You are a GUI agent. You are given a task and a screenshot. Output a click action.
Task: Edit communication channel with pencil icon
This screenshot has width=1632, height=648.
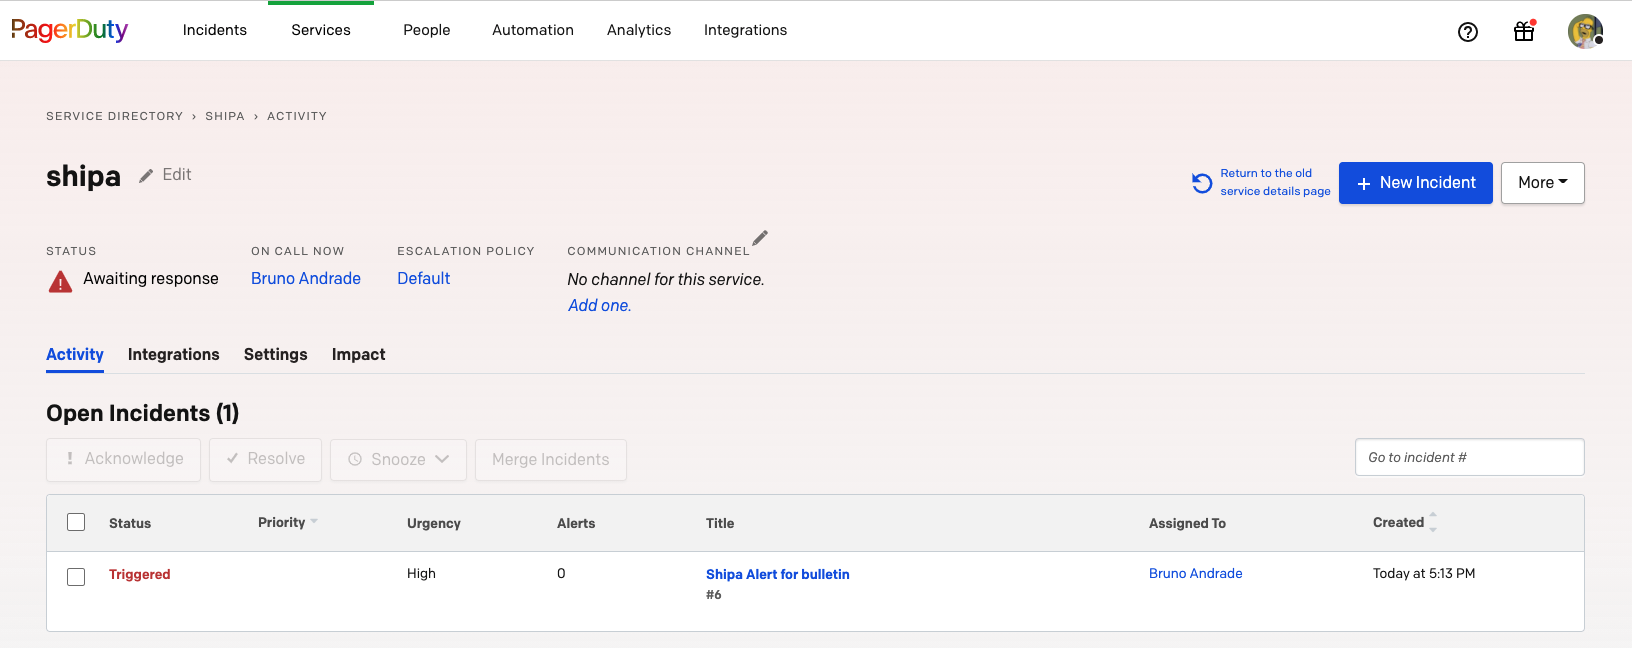(760, 238)
